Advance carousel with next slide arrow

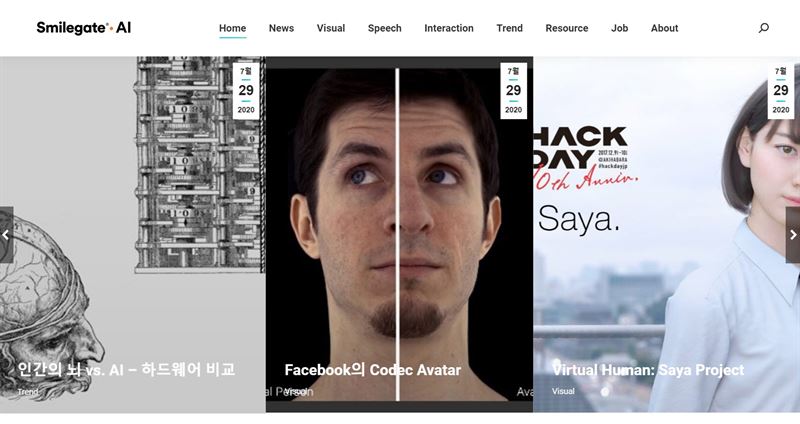click(x=793, y=235)
